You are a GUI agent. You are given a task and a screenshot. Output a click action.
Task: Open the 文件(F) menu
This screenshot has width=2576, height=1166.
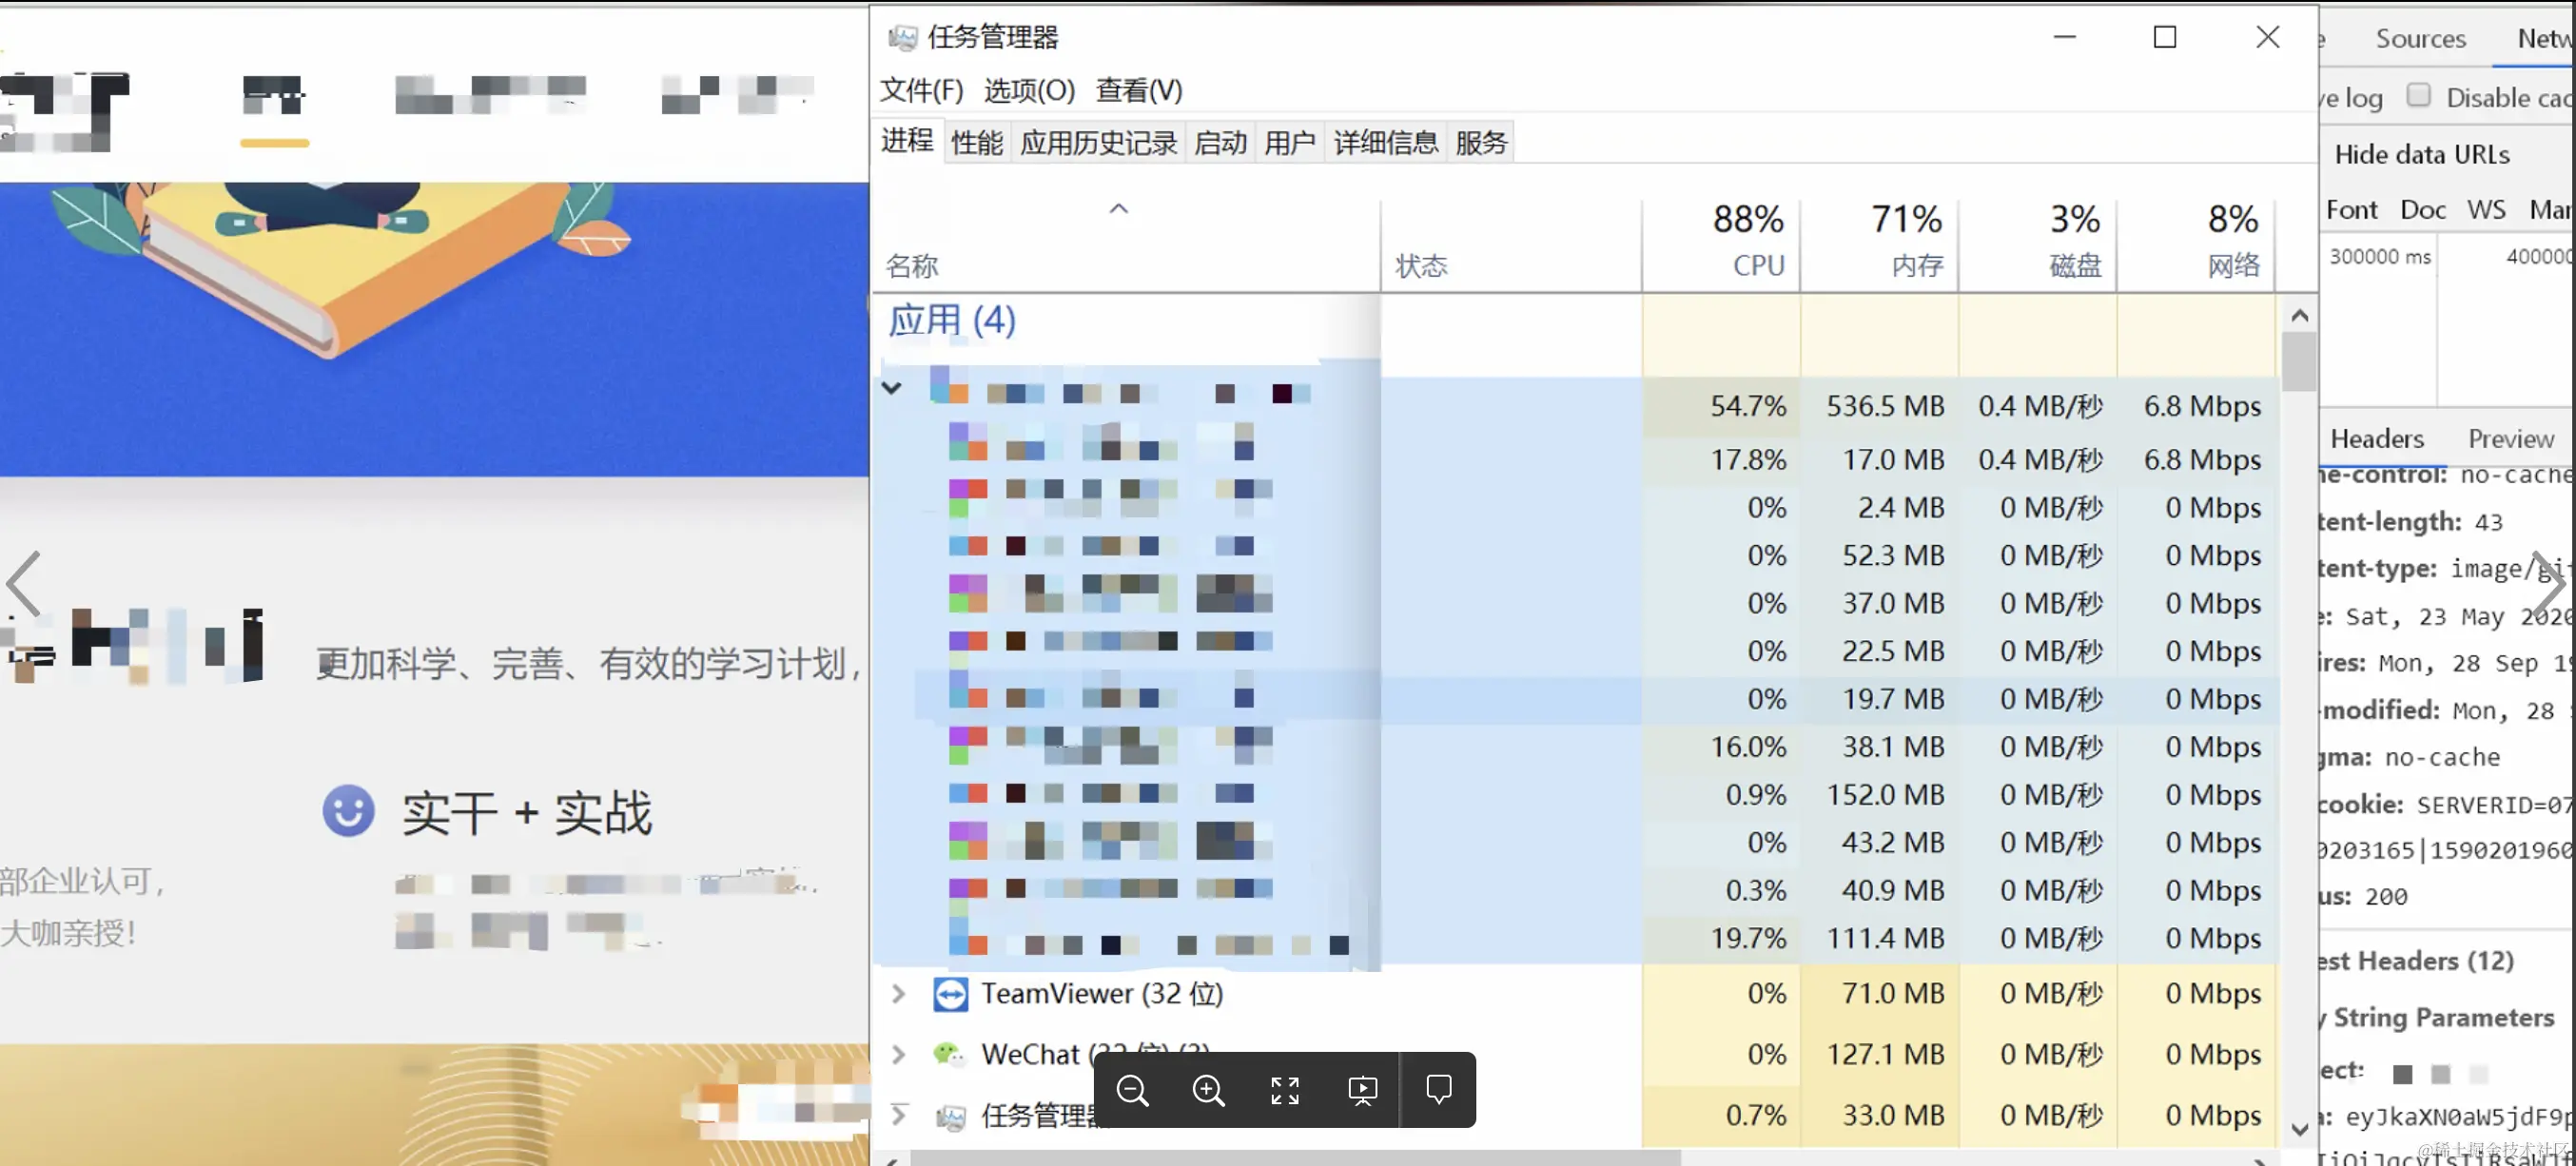click(921, 90)
